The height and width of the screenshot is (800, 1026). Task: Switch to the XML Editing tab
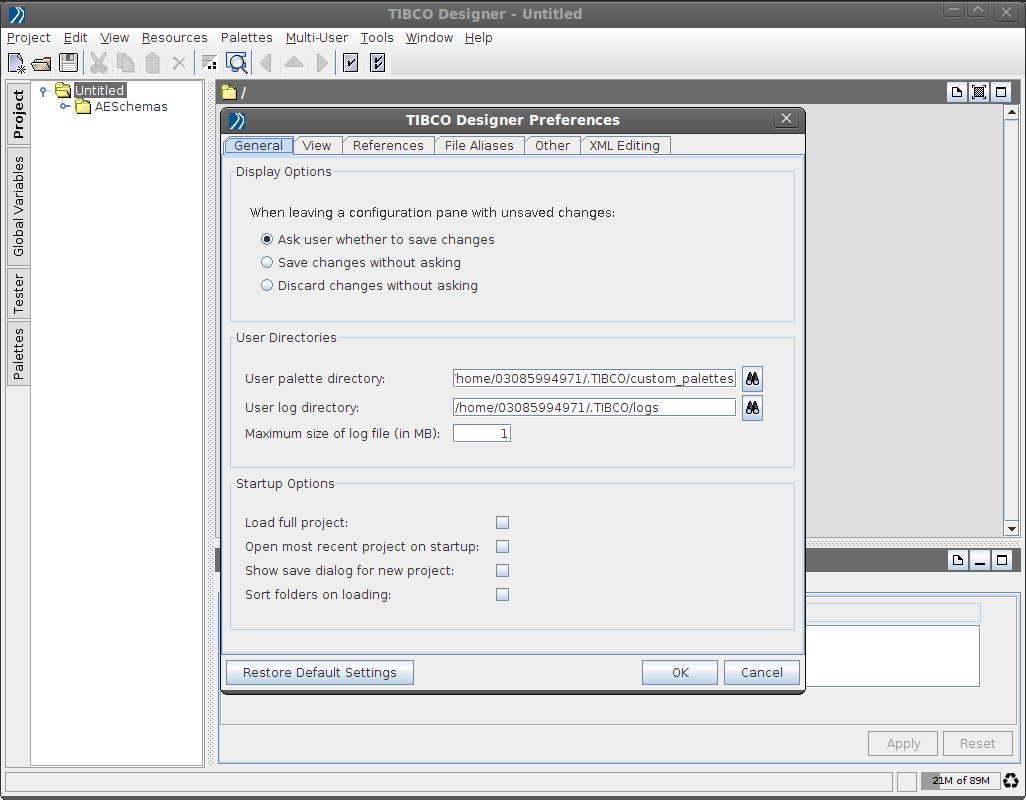[624, 146]
